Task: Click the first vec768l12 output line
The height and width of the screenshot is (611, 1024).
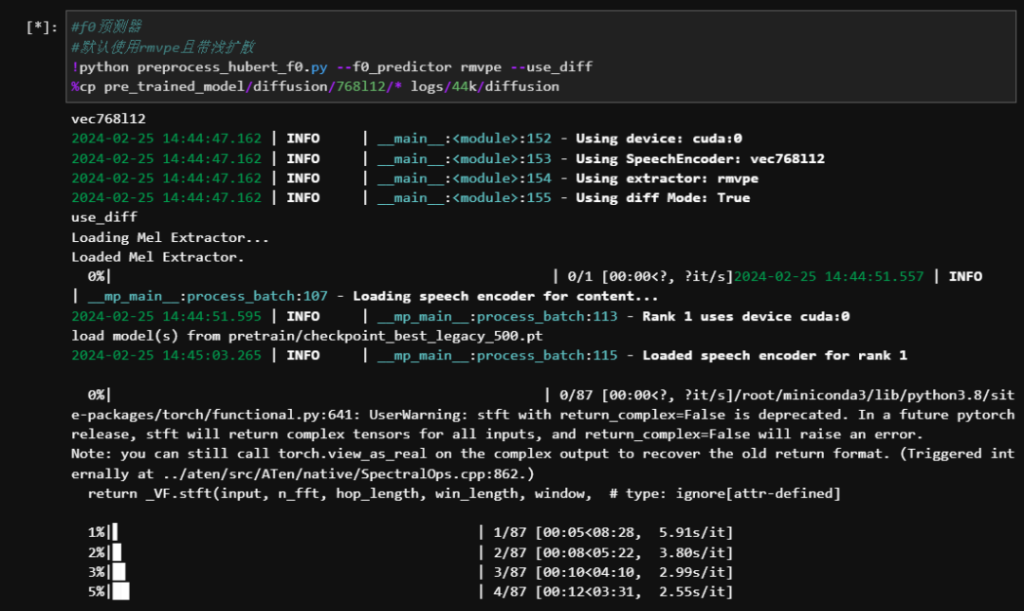Action: 108,119
